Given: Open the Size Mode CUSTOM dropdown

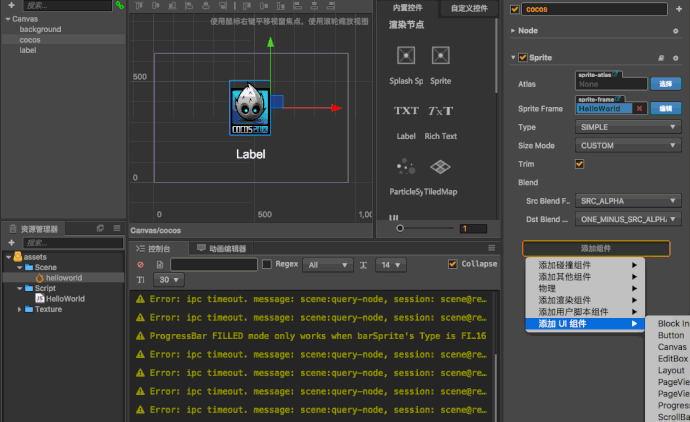Looking at the screenshot, I should (629, 145).
